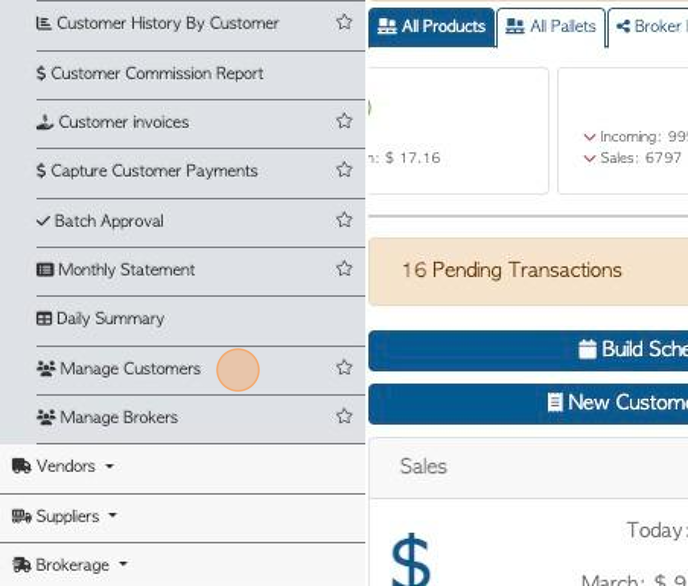Select the All Products tab
Screen dimensions: 688x586
pyautogui.click(x=431, y=27)
